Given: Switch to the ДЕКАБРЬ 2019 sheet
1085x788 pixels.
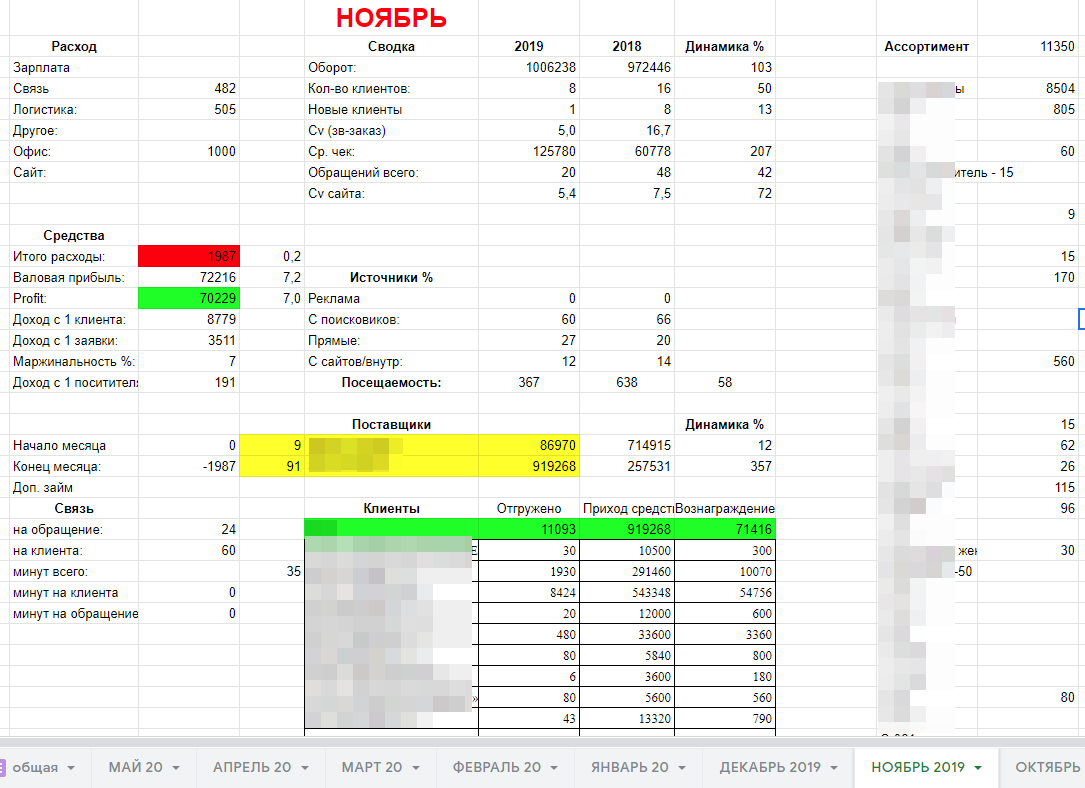Looking at the screenshot, I should click(769, 767).
